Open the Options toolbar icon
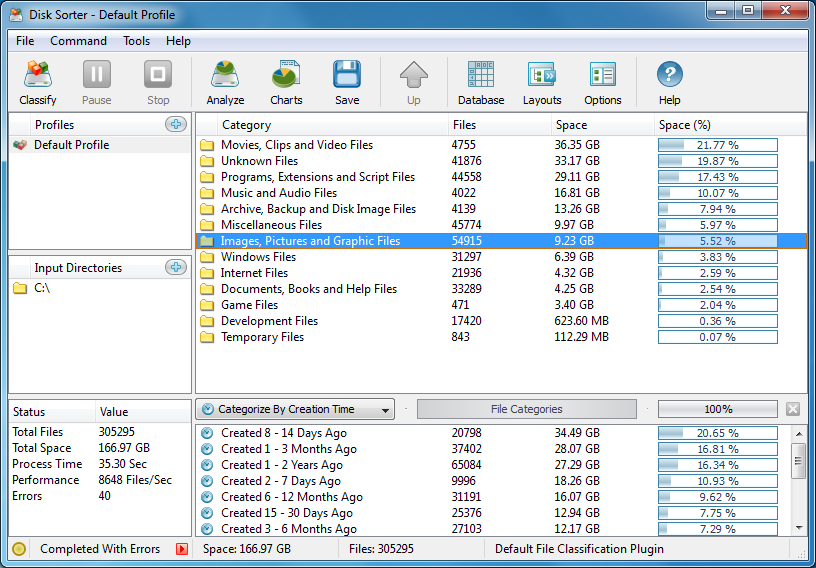The width and height of the screenshot is (816, 568). (x=603, y=74)
